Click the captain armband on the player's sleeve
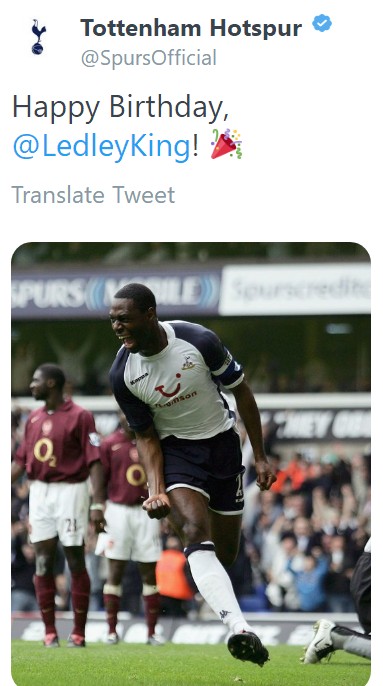 click(x=227, y=367)
